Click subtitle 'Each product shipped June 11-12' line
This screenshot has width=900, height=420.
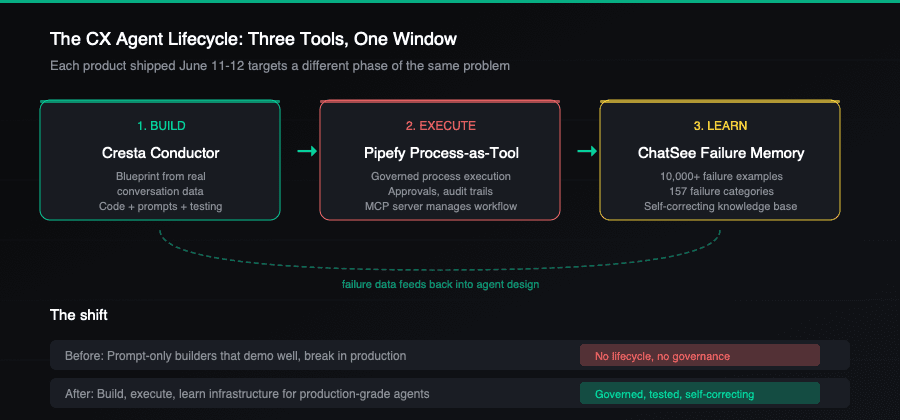pos(280,66)
